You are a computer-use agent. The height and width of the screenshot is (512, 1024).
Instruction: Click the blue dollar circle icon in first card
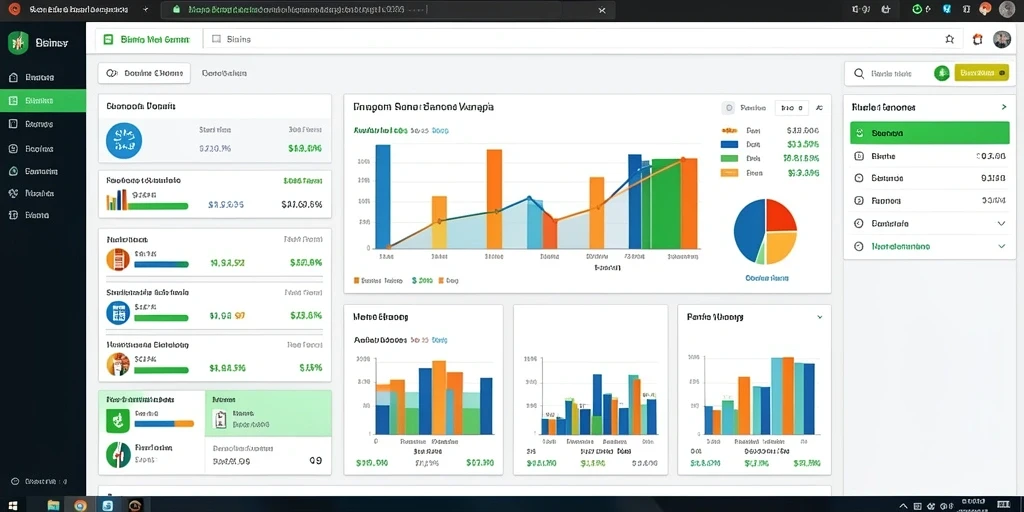coord(123,140)
